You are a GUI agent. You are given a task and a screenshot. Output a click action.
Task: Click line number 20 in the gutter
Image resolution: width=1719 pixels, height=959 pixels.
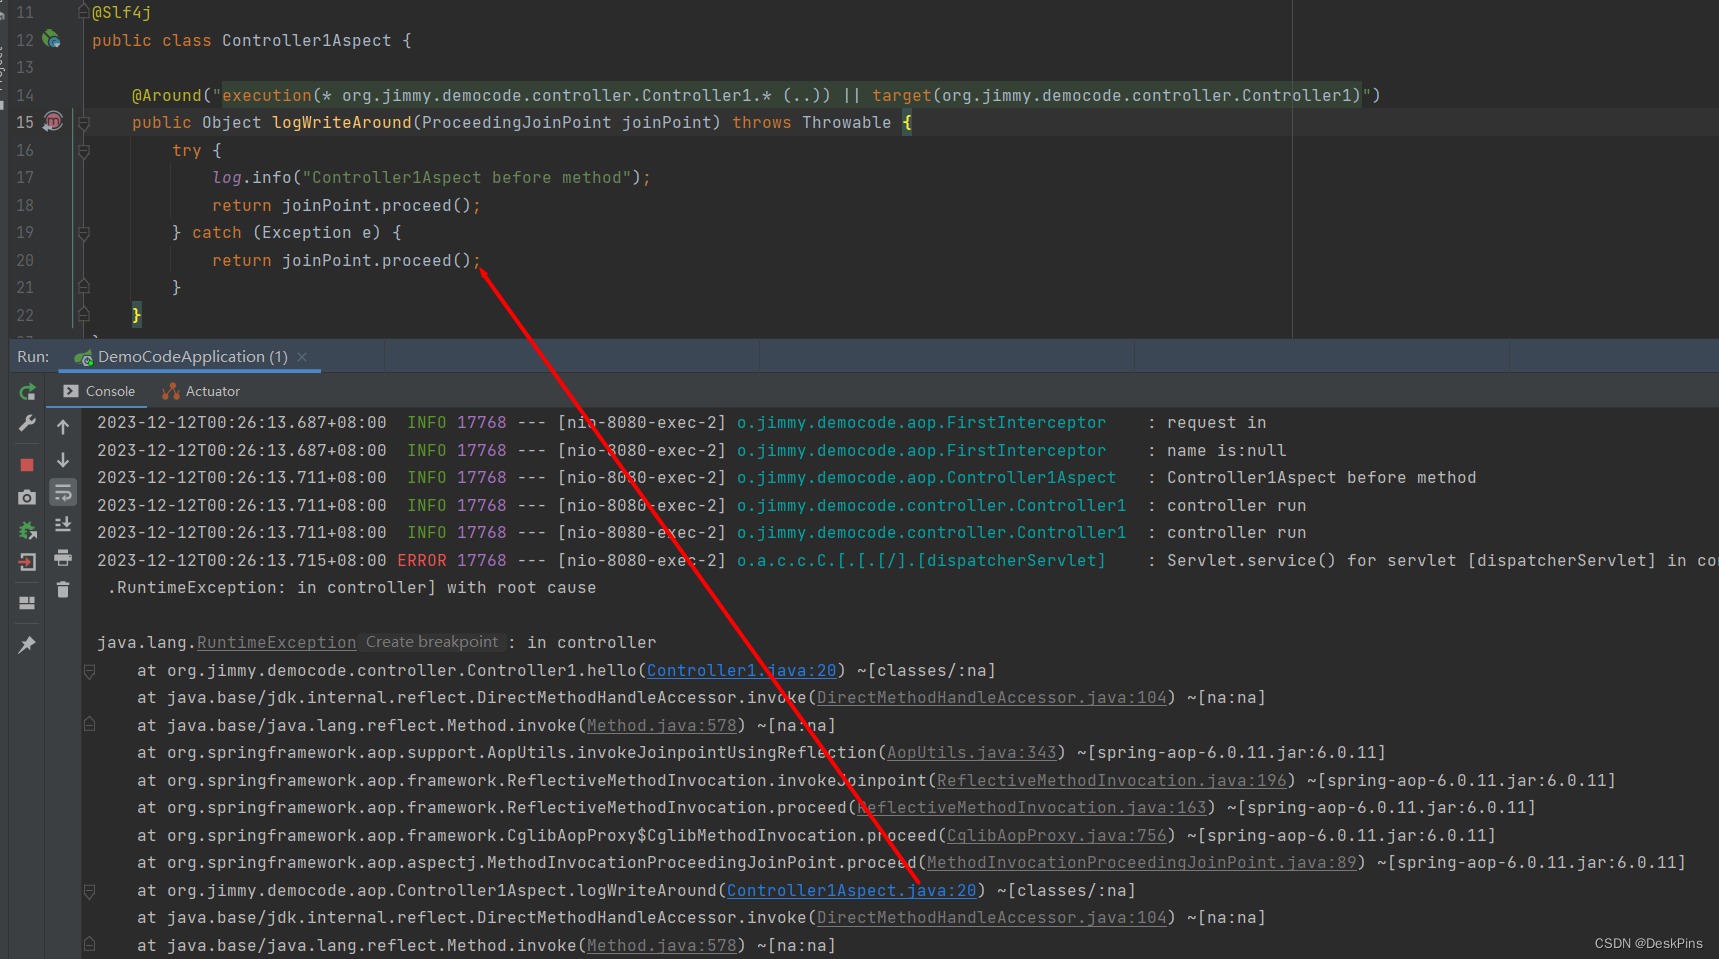tap(25, 260)
